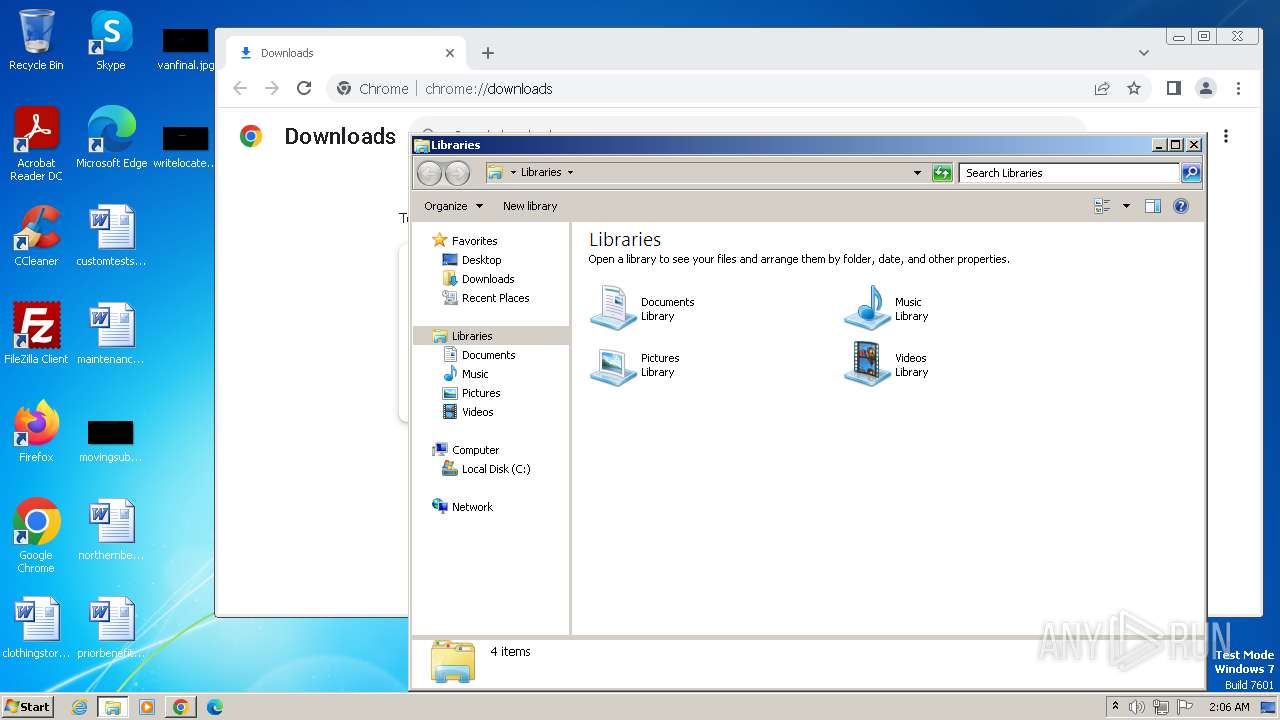Click Chrome tab search chevron
1280x720 pixels.
tap(1144, 53)
